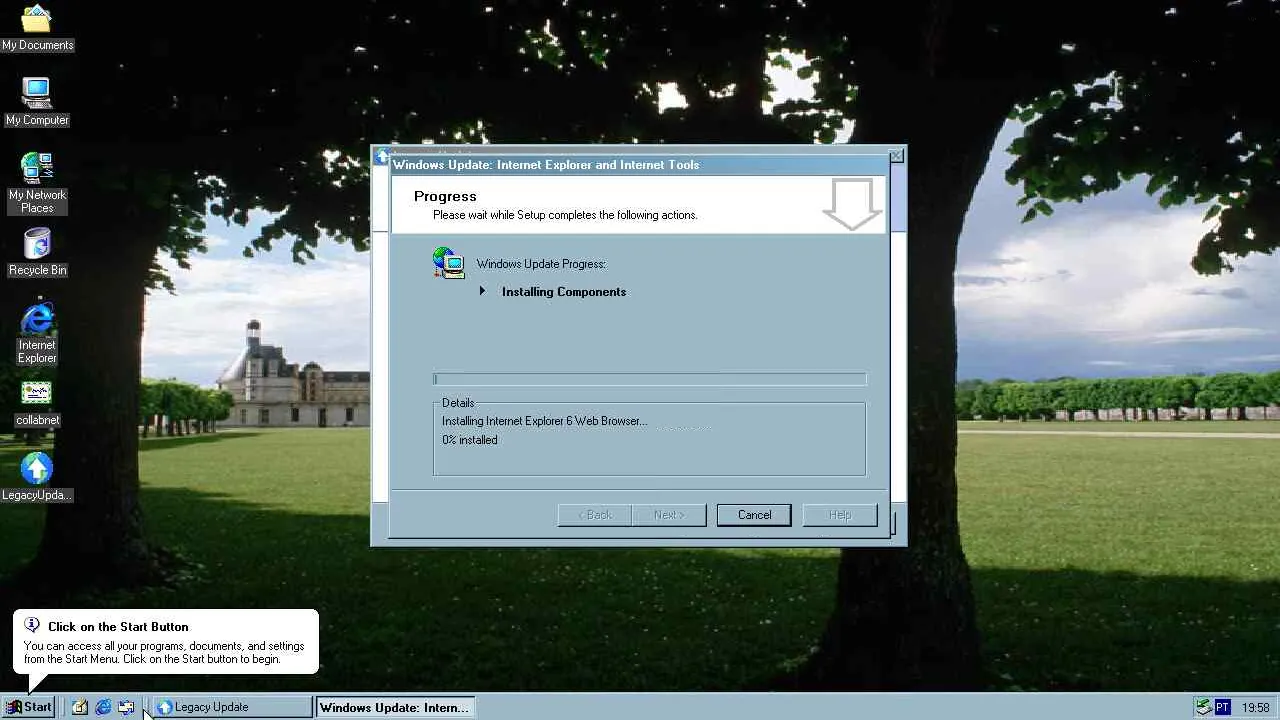Switch to the Legacy Update taskbar button
Viewport: 1280px width, 720px height.
click(x=233, y=707)
